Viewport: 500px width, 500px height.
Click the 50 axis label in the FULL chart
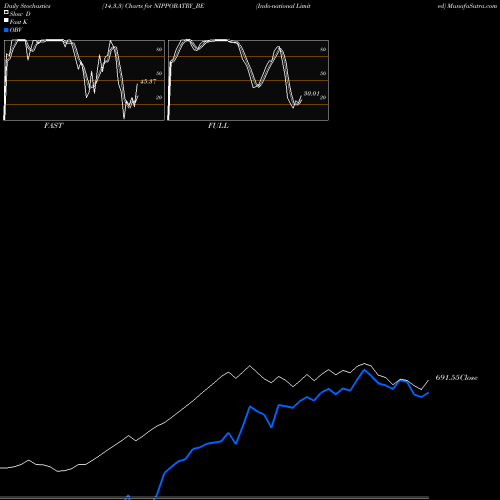point(323,73)
